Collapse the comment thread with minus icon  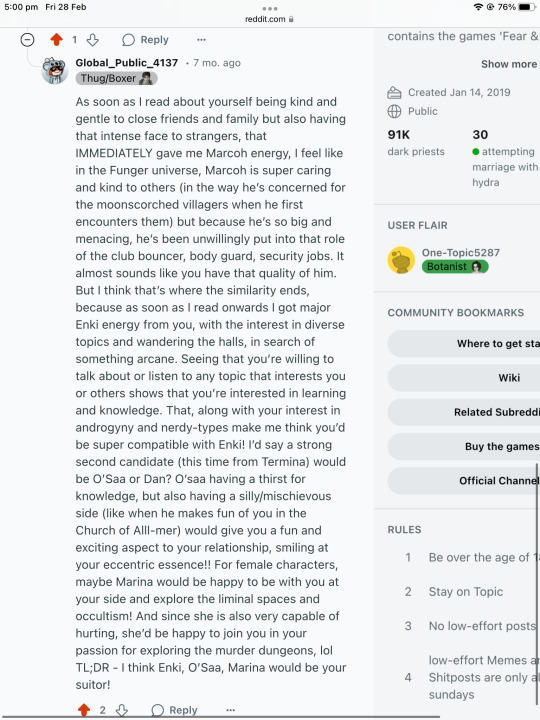point(28,40)
